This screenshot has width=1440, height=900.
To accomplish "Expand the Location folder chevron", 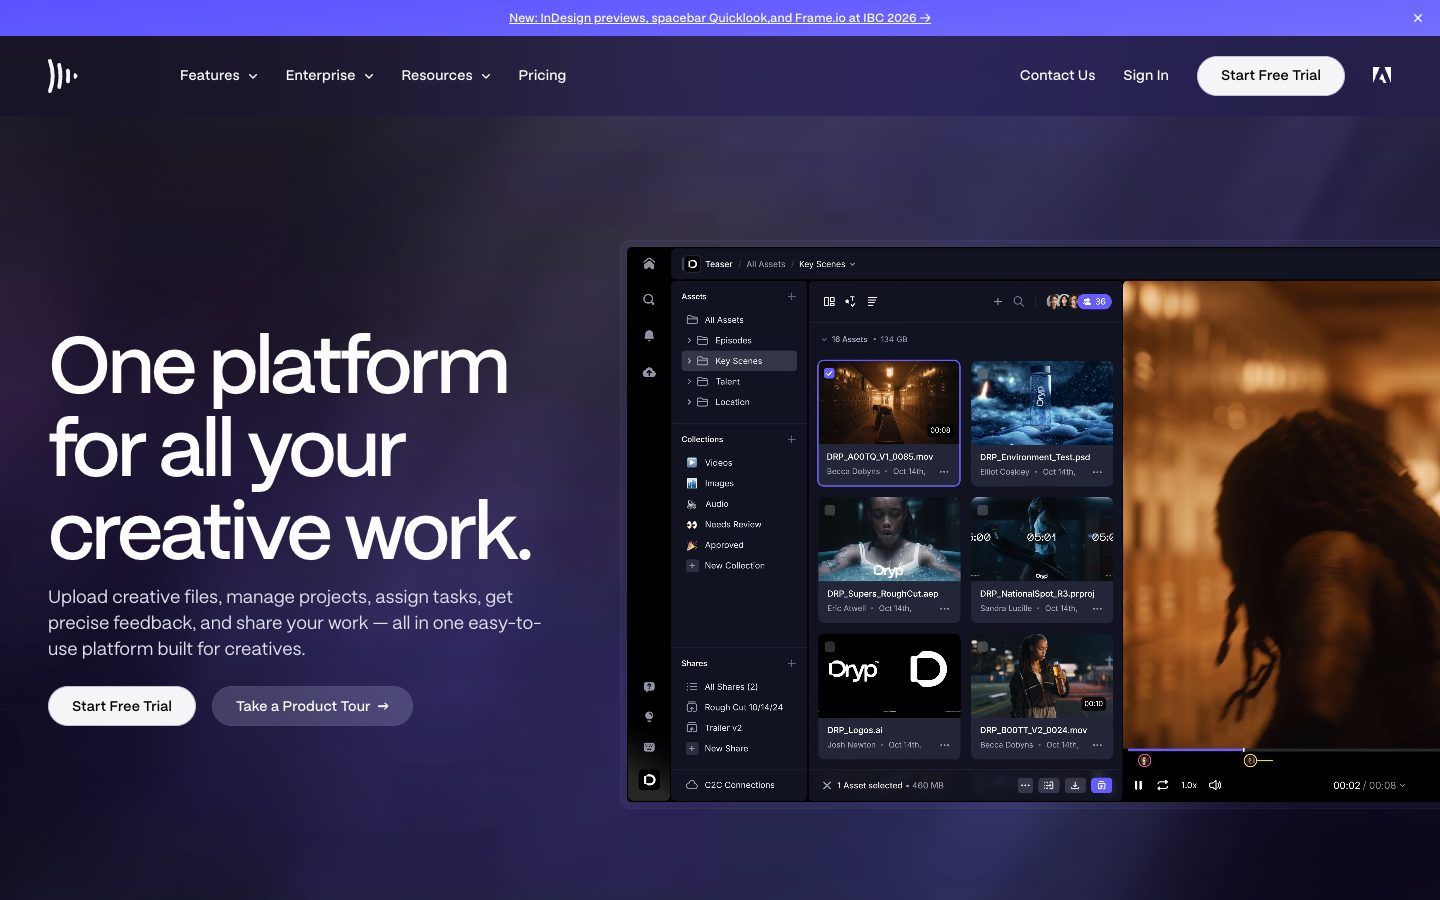I will [x=689, y=402].
